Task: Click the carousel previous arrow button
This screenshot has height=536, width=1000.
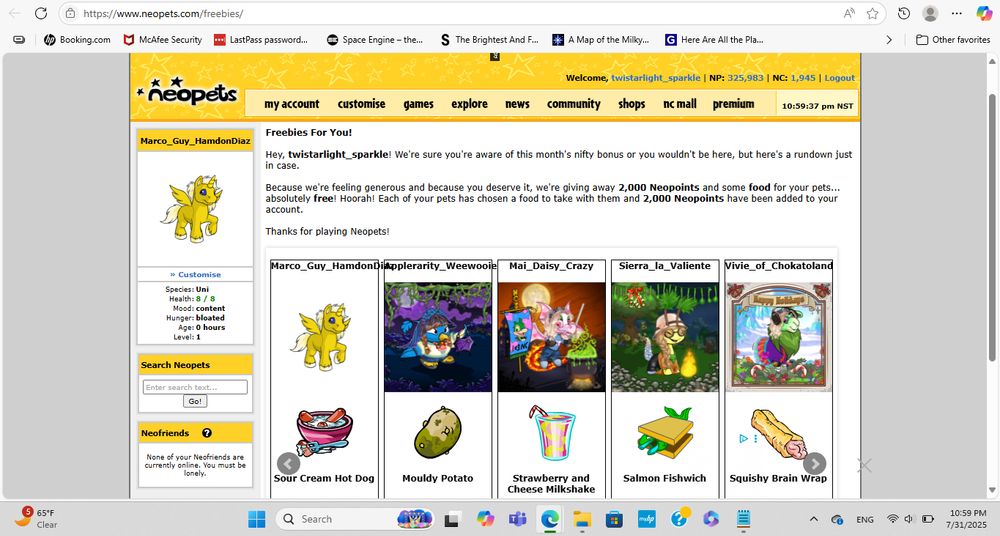Action: 288,463
